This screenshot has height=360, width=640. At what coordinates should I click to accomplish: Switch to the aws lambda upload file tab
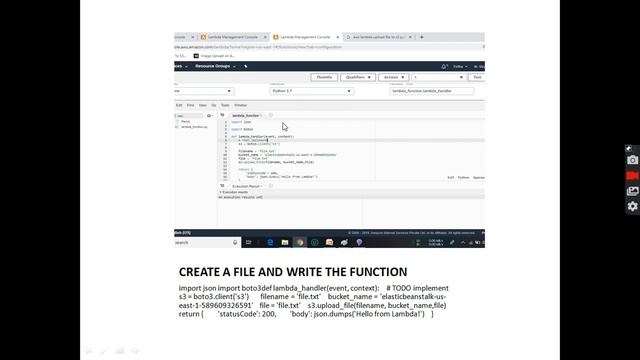pyautogui.click(x=378, y=37)
